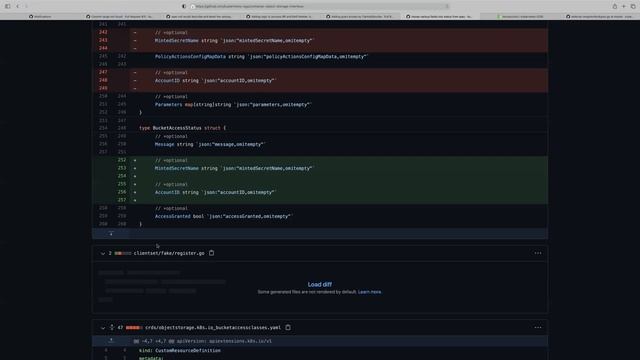640x360 pixels.
Task: Collapse the bucketaccessclasses.yaml file section
Action: point(102,328)
